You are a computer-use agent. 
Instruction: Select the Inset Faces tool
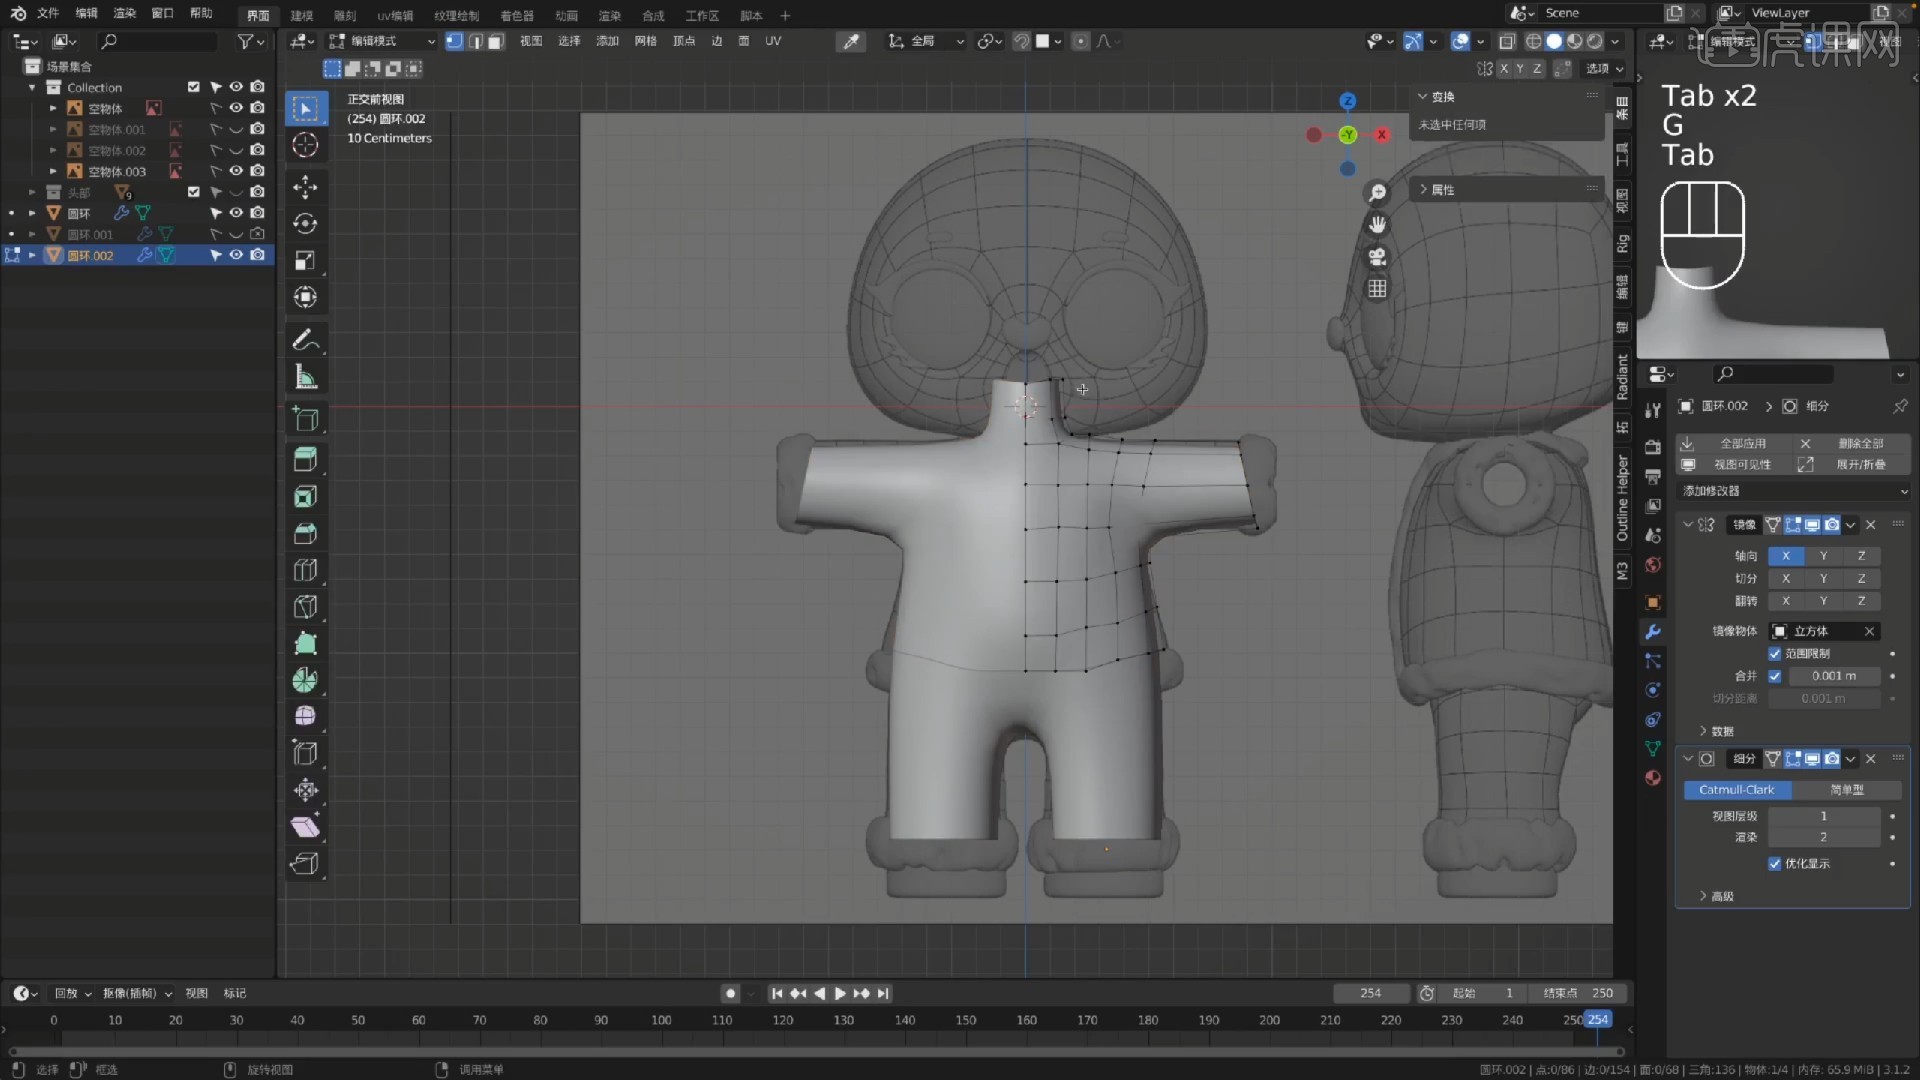(305, 497)
